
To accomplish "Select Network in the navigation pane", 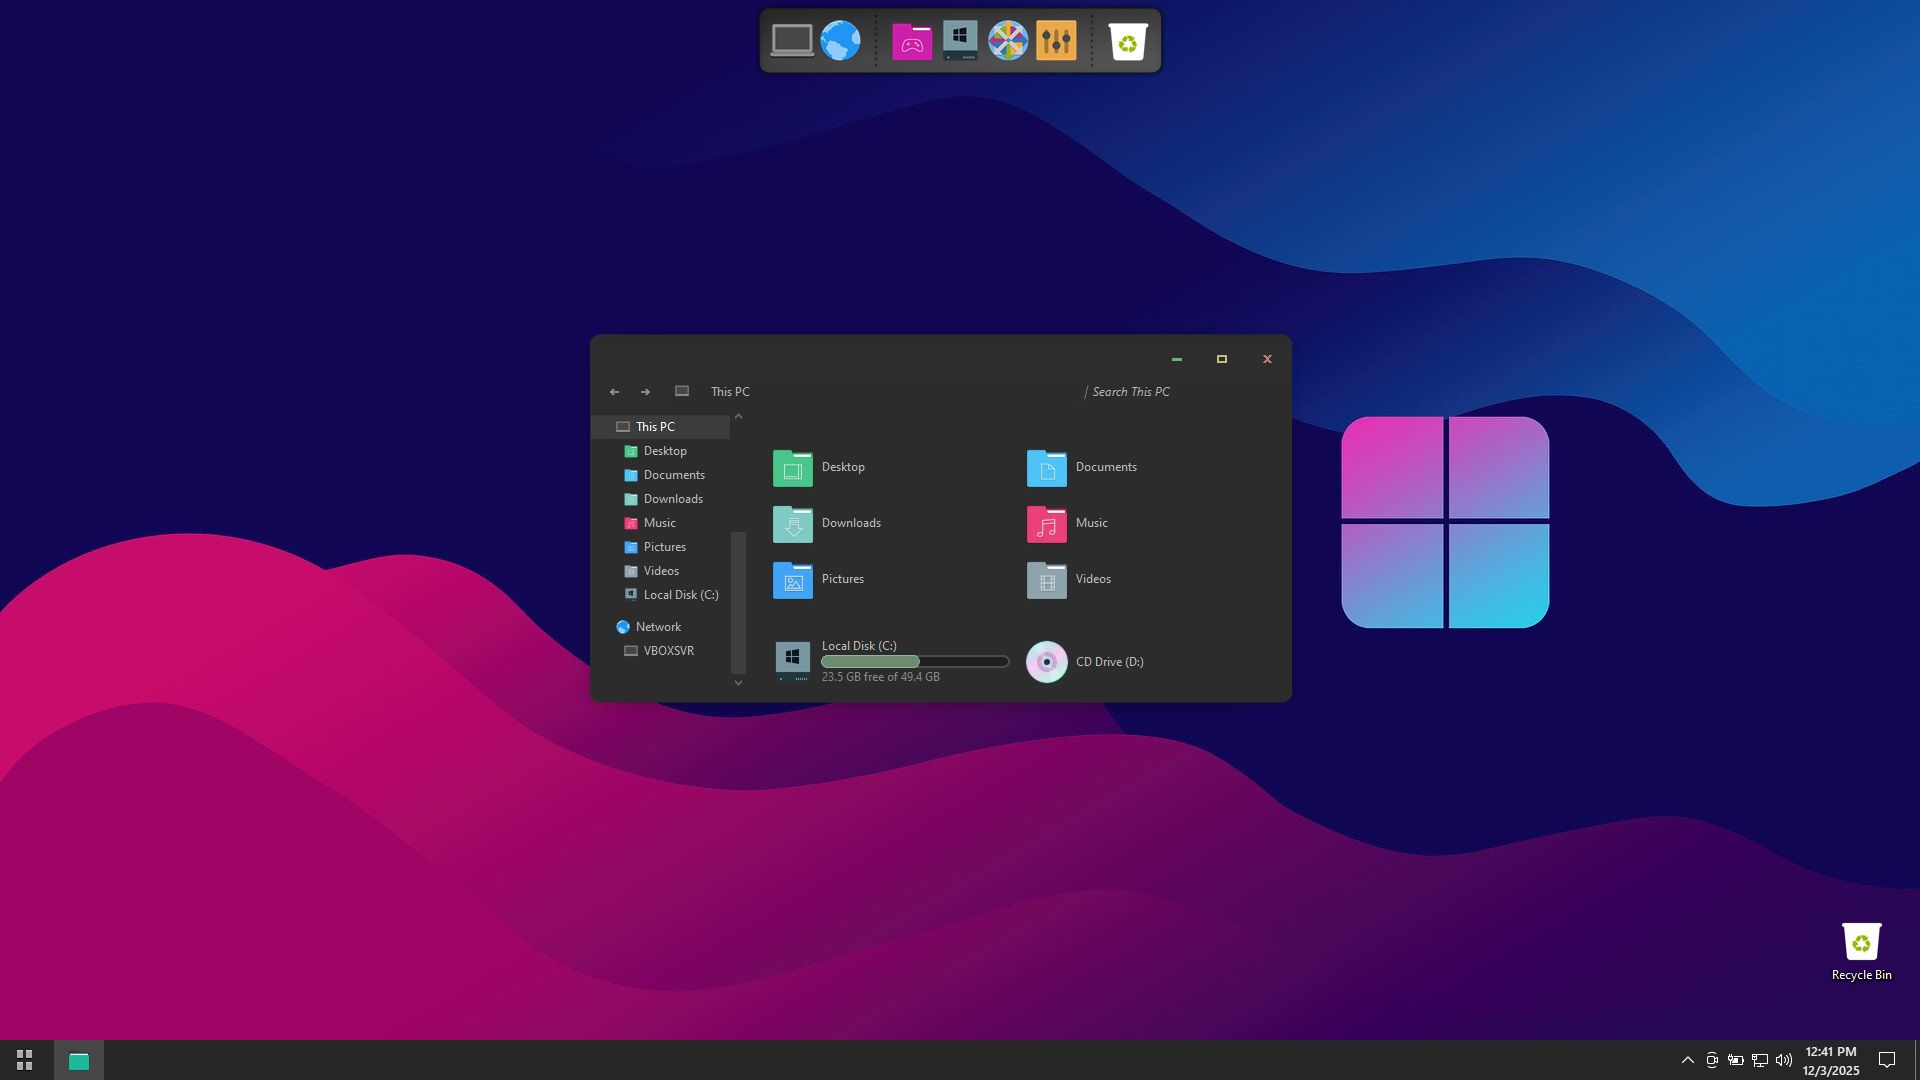I will pyautogui.click(x=657, y=627).
